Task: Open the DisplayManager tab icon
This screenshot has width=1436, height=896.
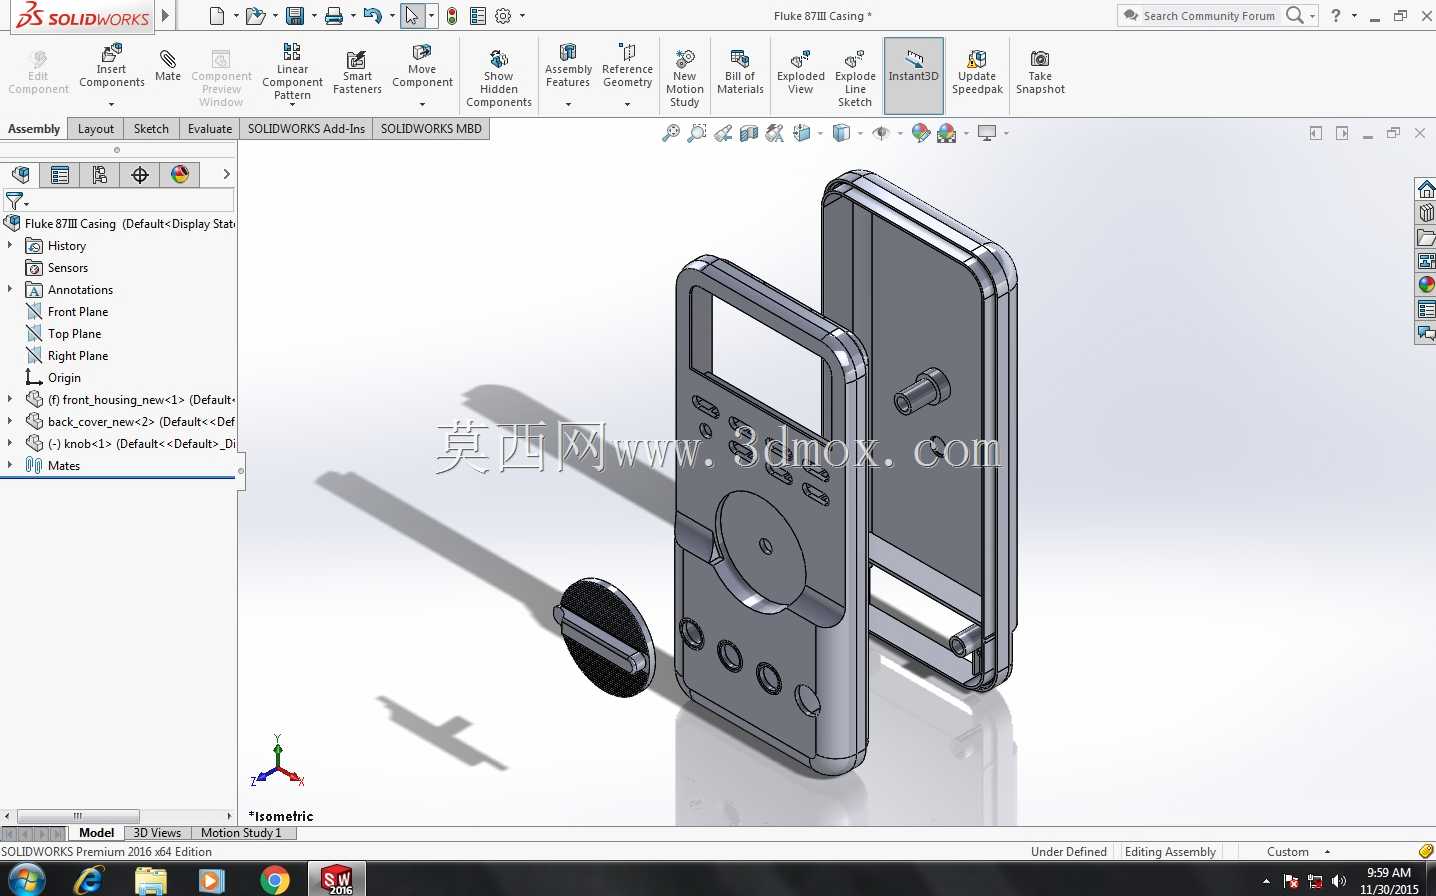Action: coord(180,175)
